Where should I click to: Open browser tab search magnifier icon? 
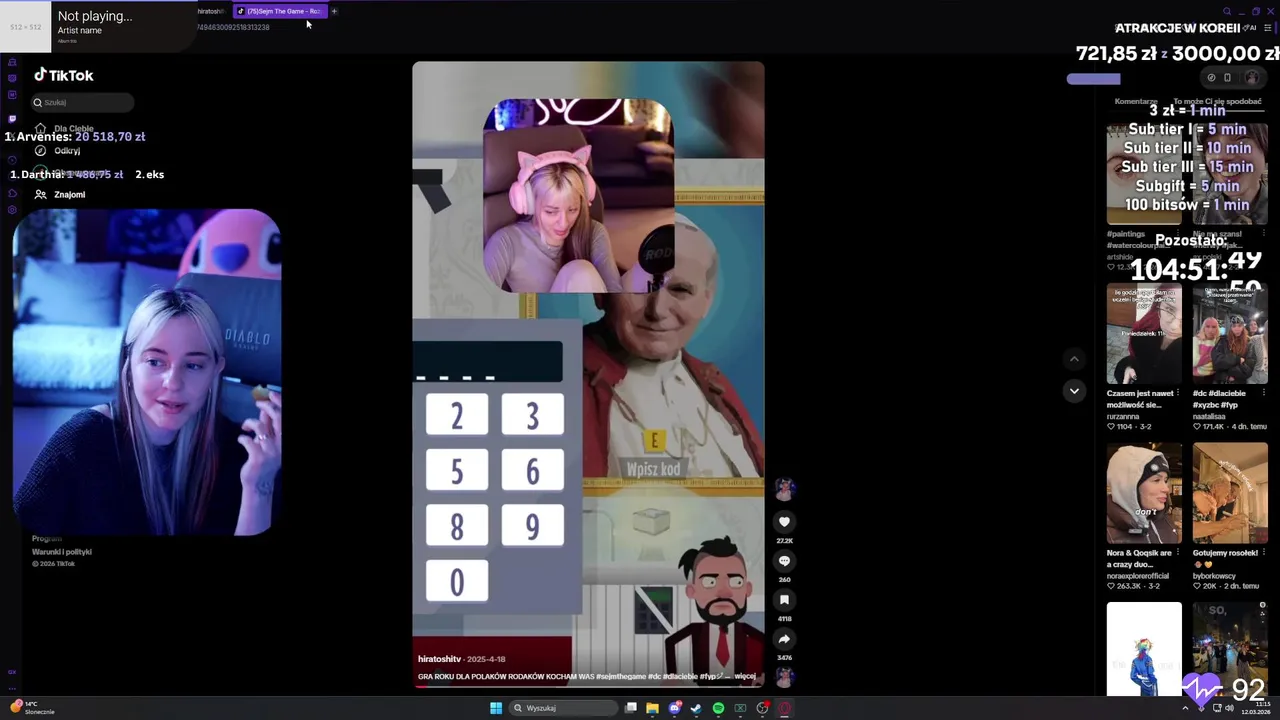[x=1227, y=12]
